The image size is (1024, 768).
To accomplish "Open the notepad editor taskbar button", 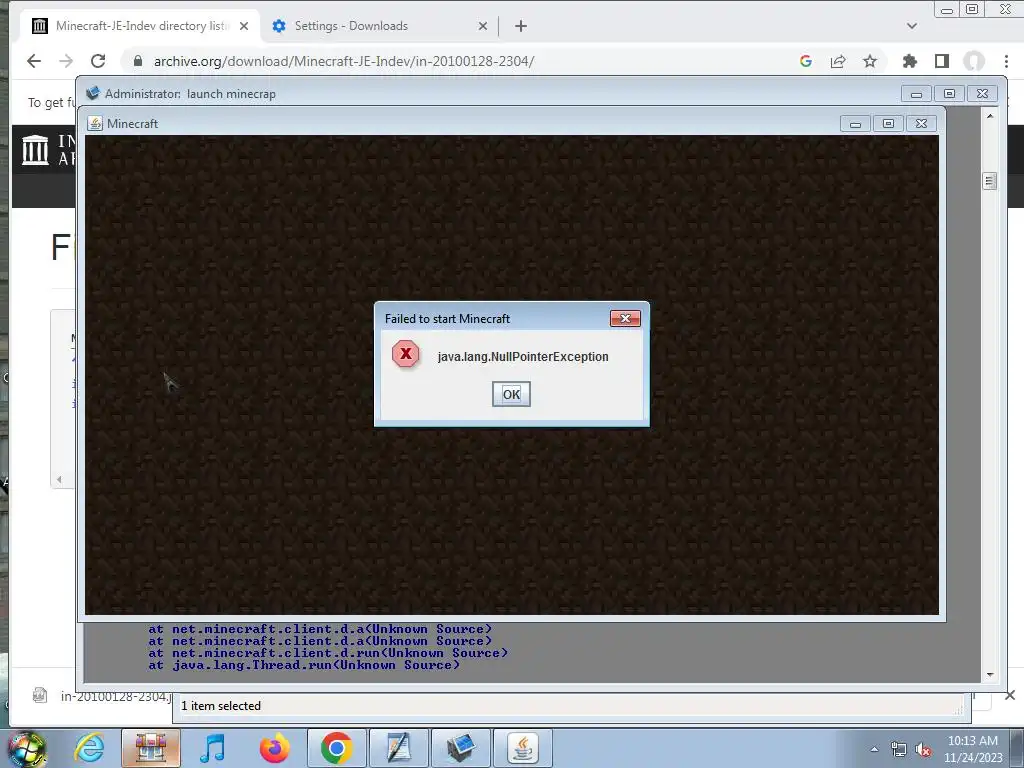I will [398, 748].
